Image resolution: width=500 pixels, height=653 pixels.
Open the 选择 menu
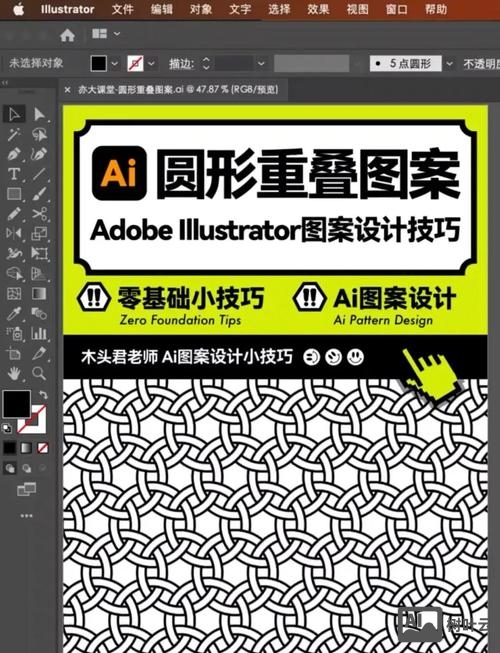279,9
